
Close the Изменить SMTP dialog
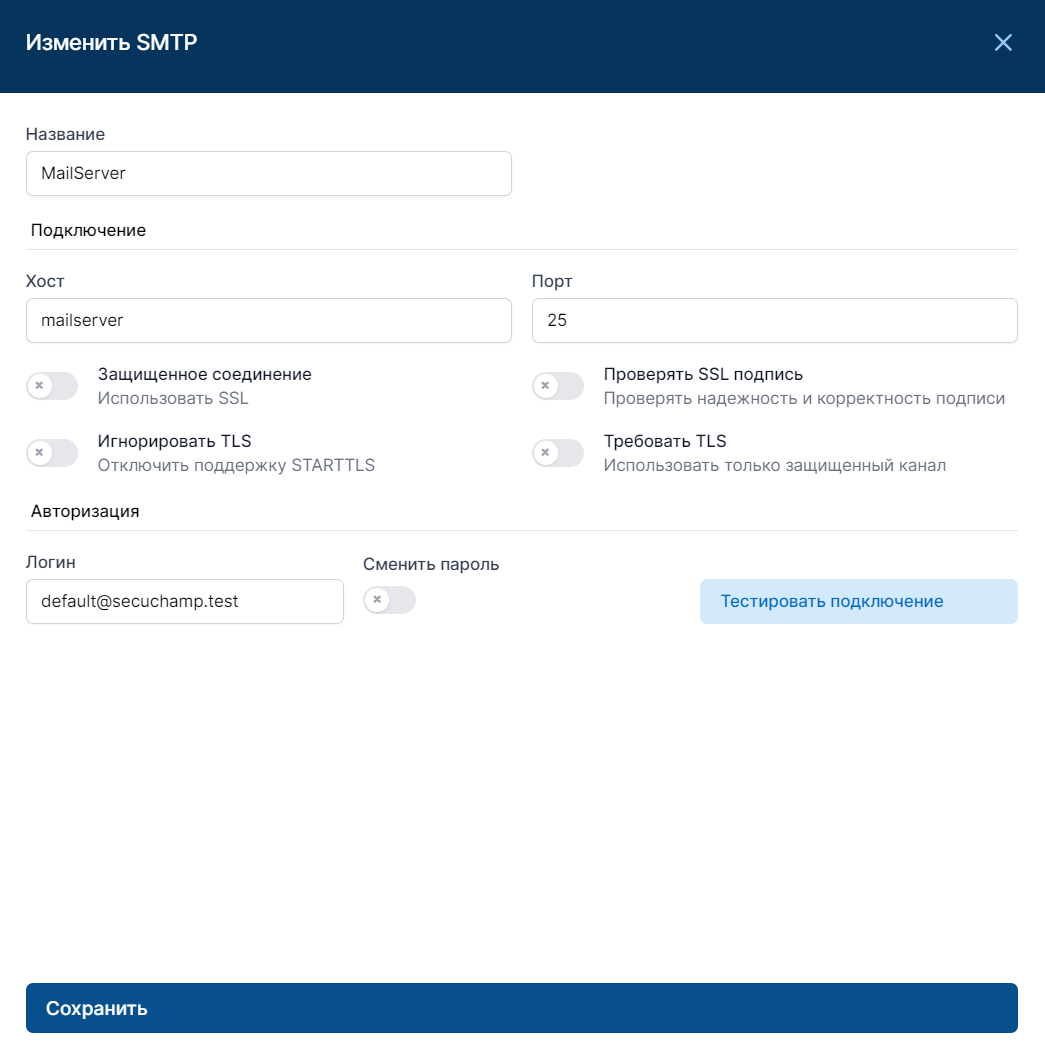pyautogui.click(x=1003, y=42)
